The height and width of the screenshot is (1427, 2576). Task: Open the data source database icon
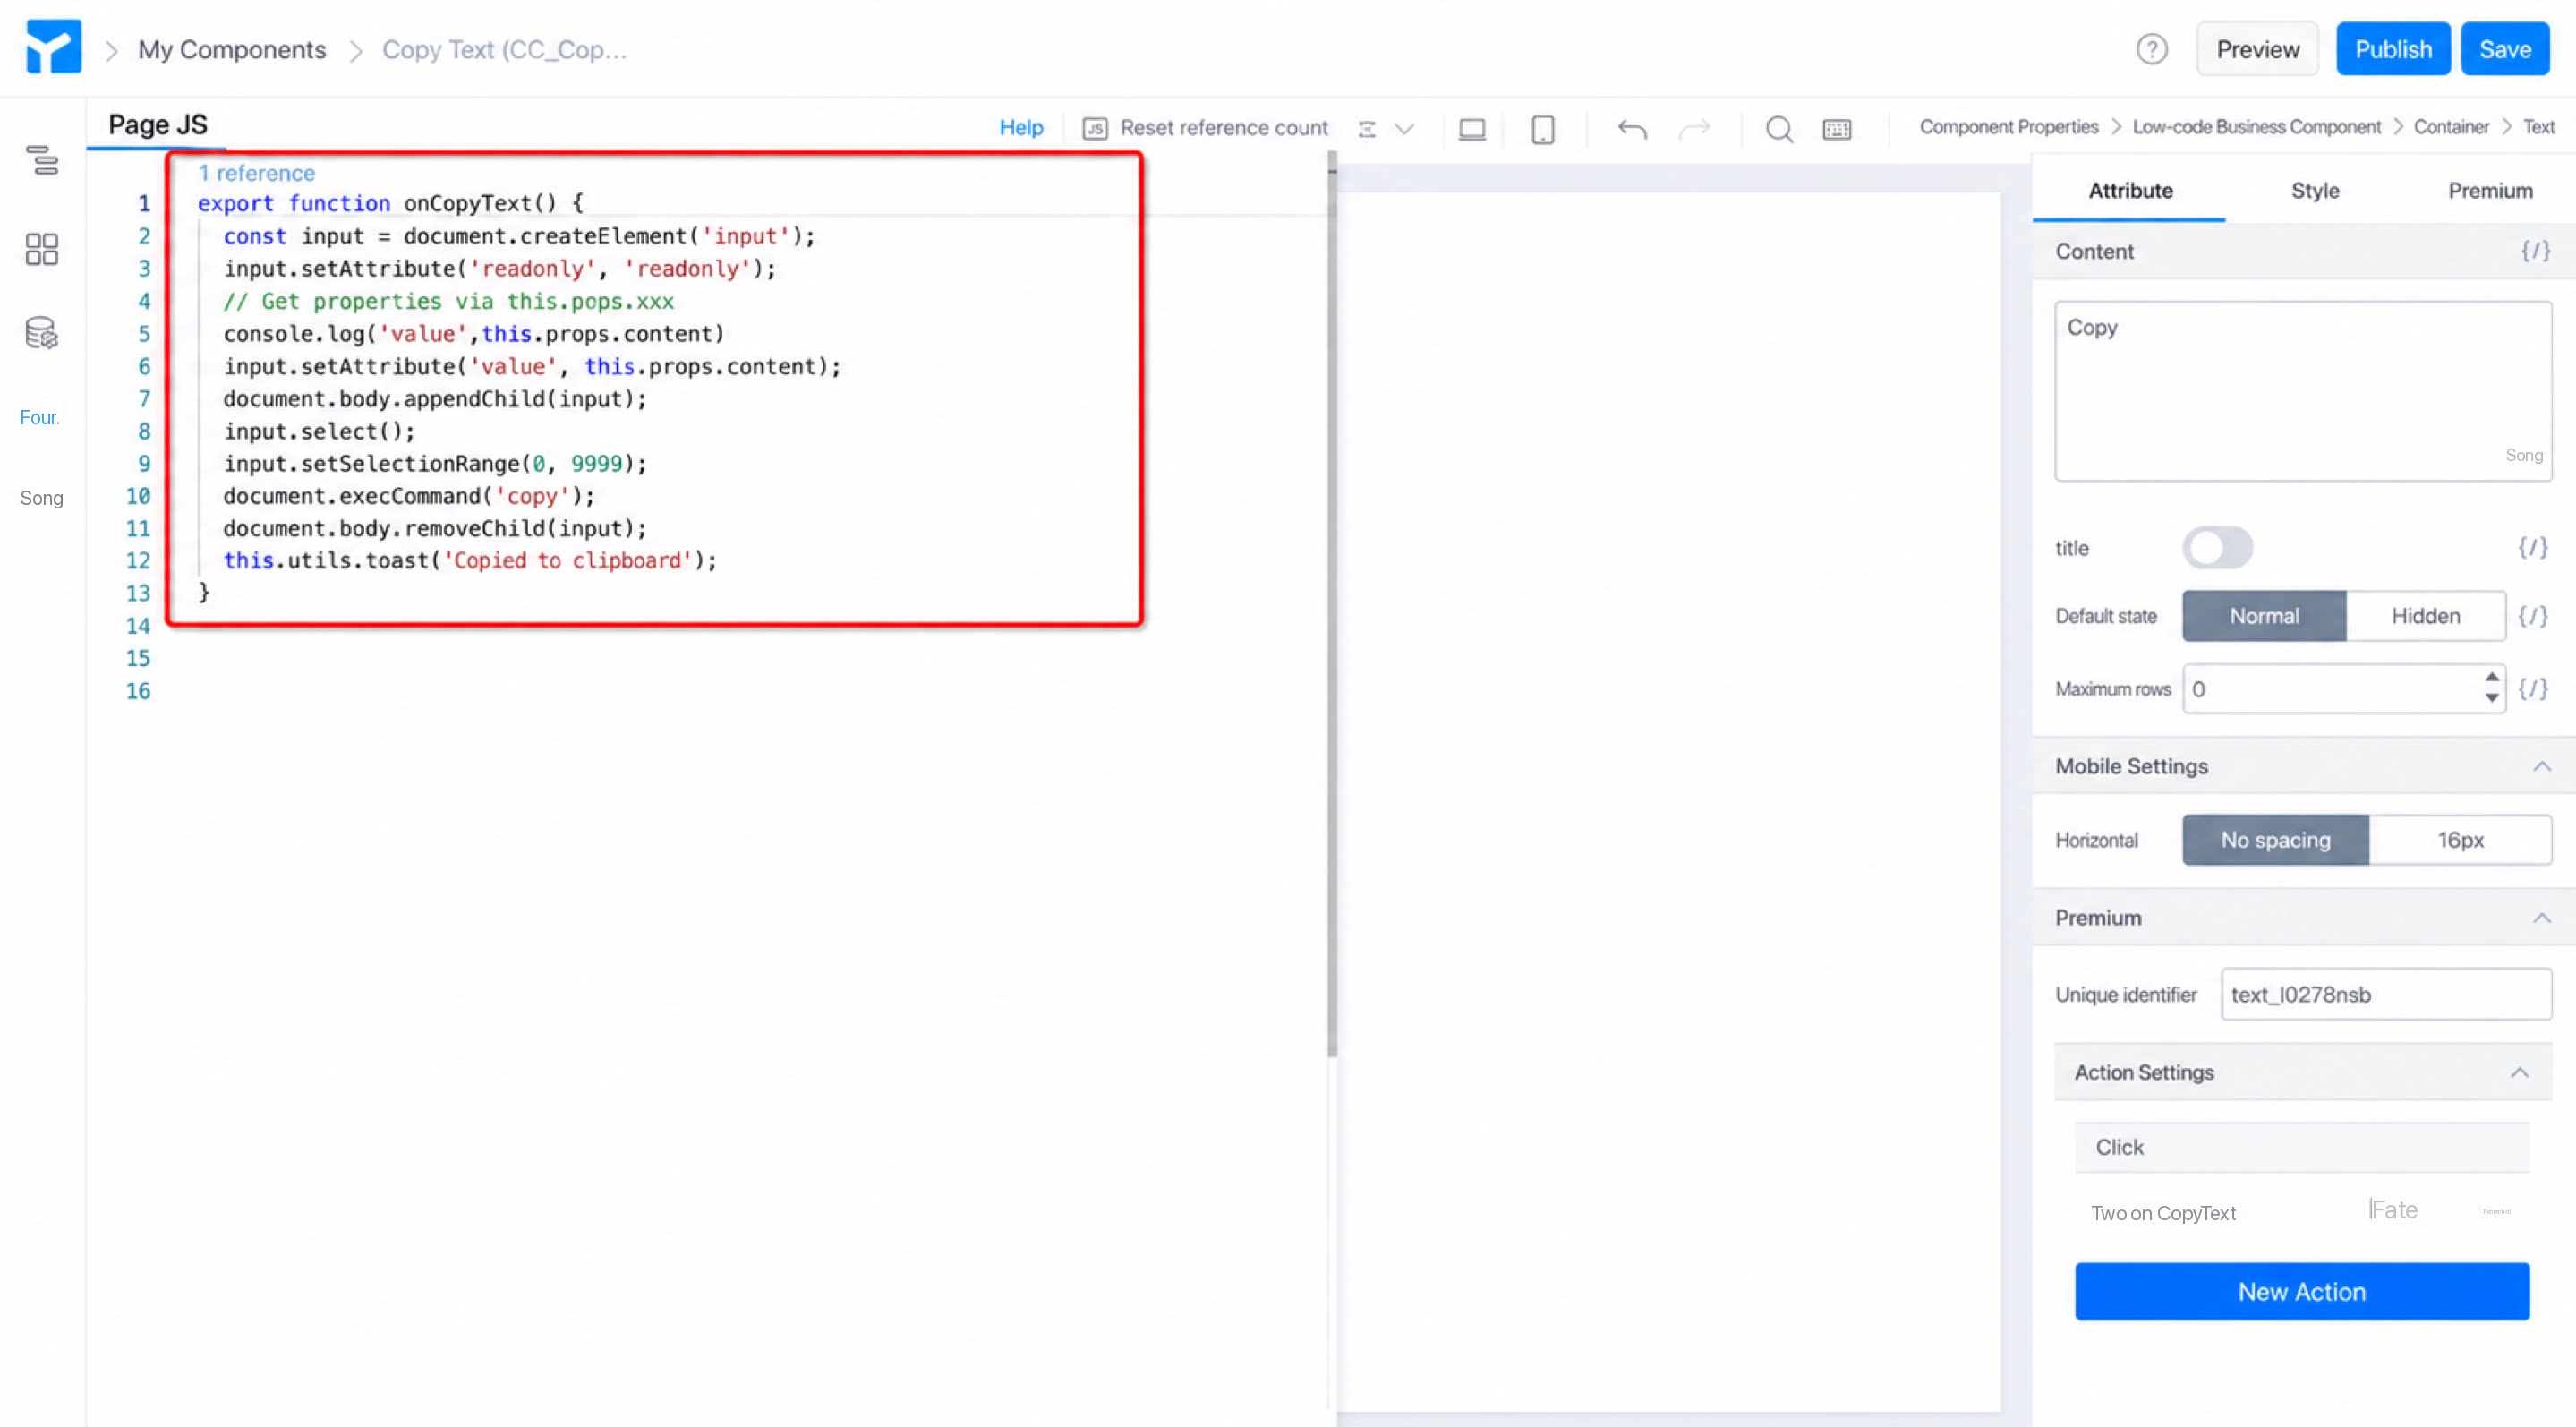(42, 333)
